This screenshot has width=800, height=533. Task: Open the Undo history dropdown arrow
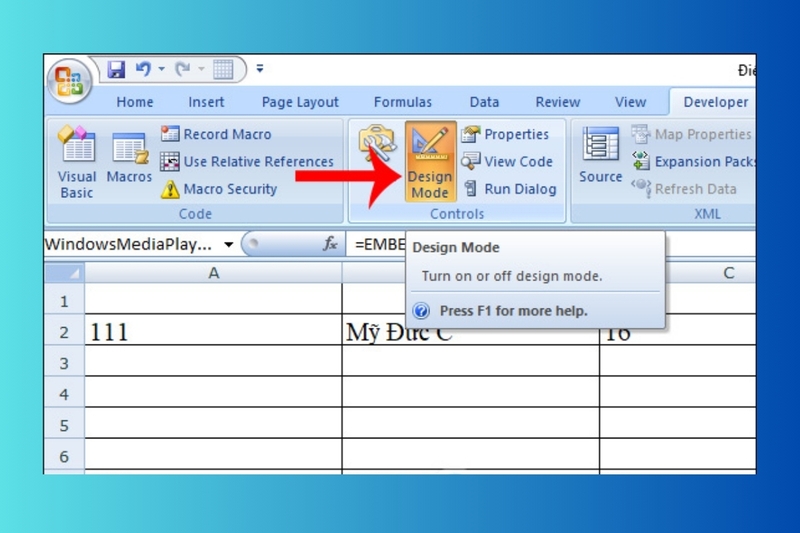pyautogui.click(x=161, y=68)
